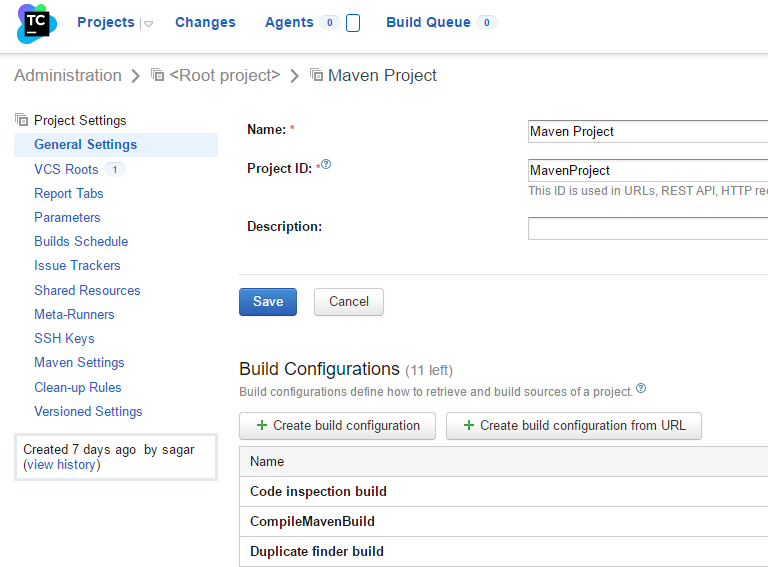Open VCS Roots settings
Viewport: 768px width, 567px height.
66,169
